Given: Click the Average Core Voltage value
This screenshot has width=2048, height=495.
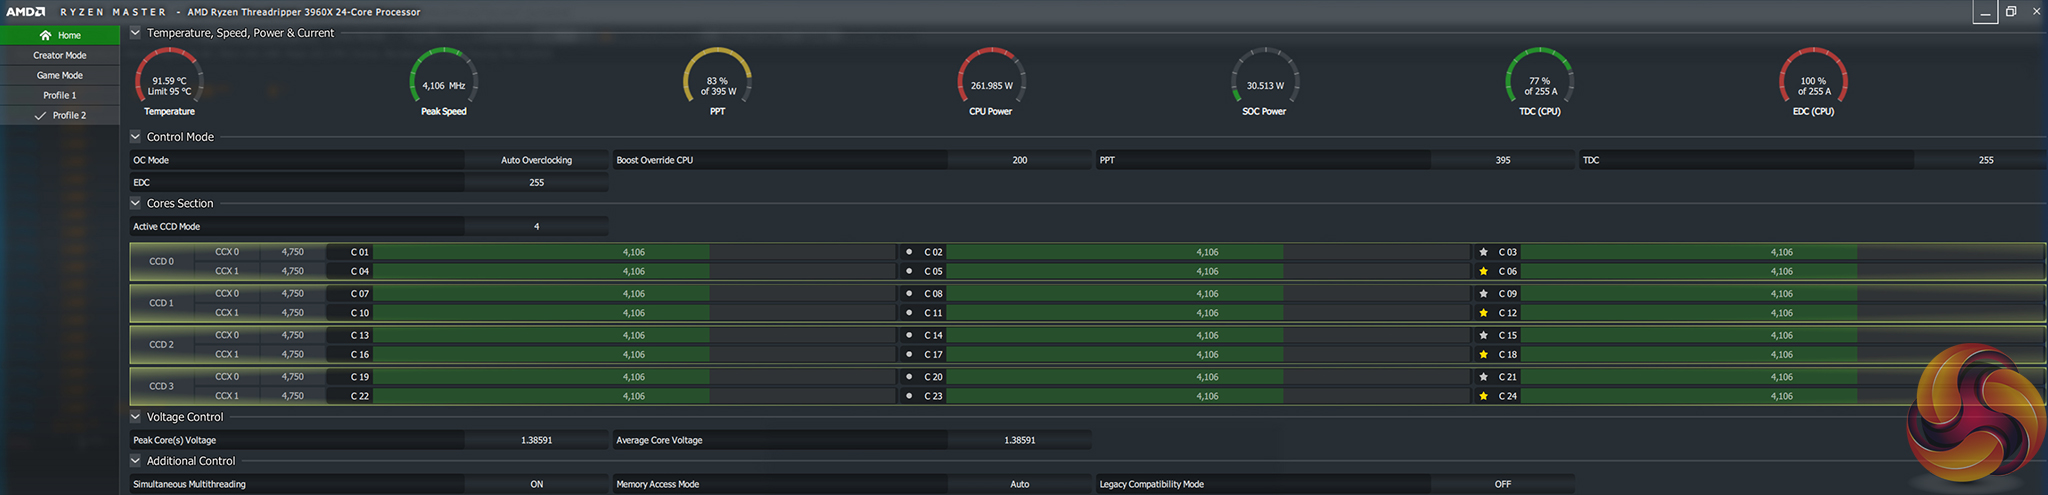Looking at the screenshot, I should [1019, 440].
